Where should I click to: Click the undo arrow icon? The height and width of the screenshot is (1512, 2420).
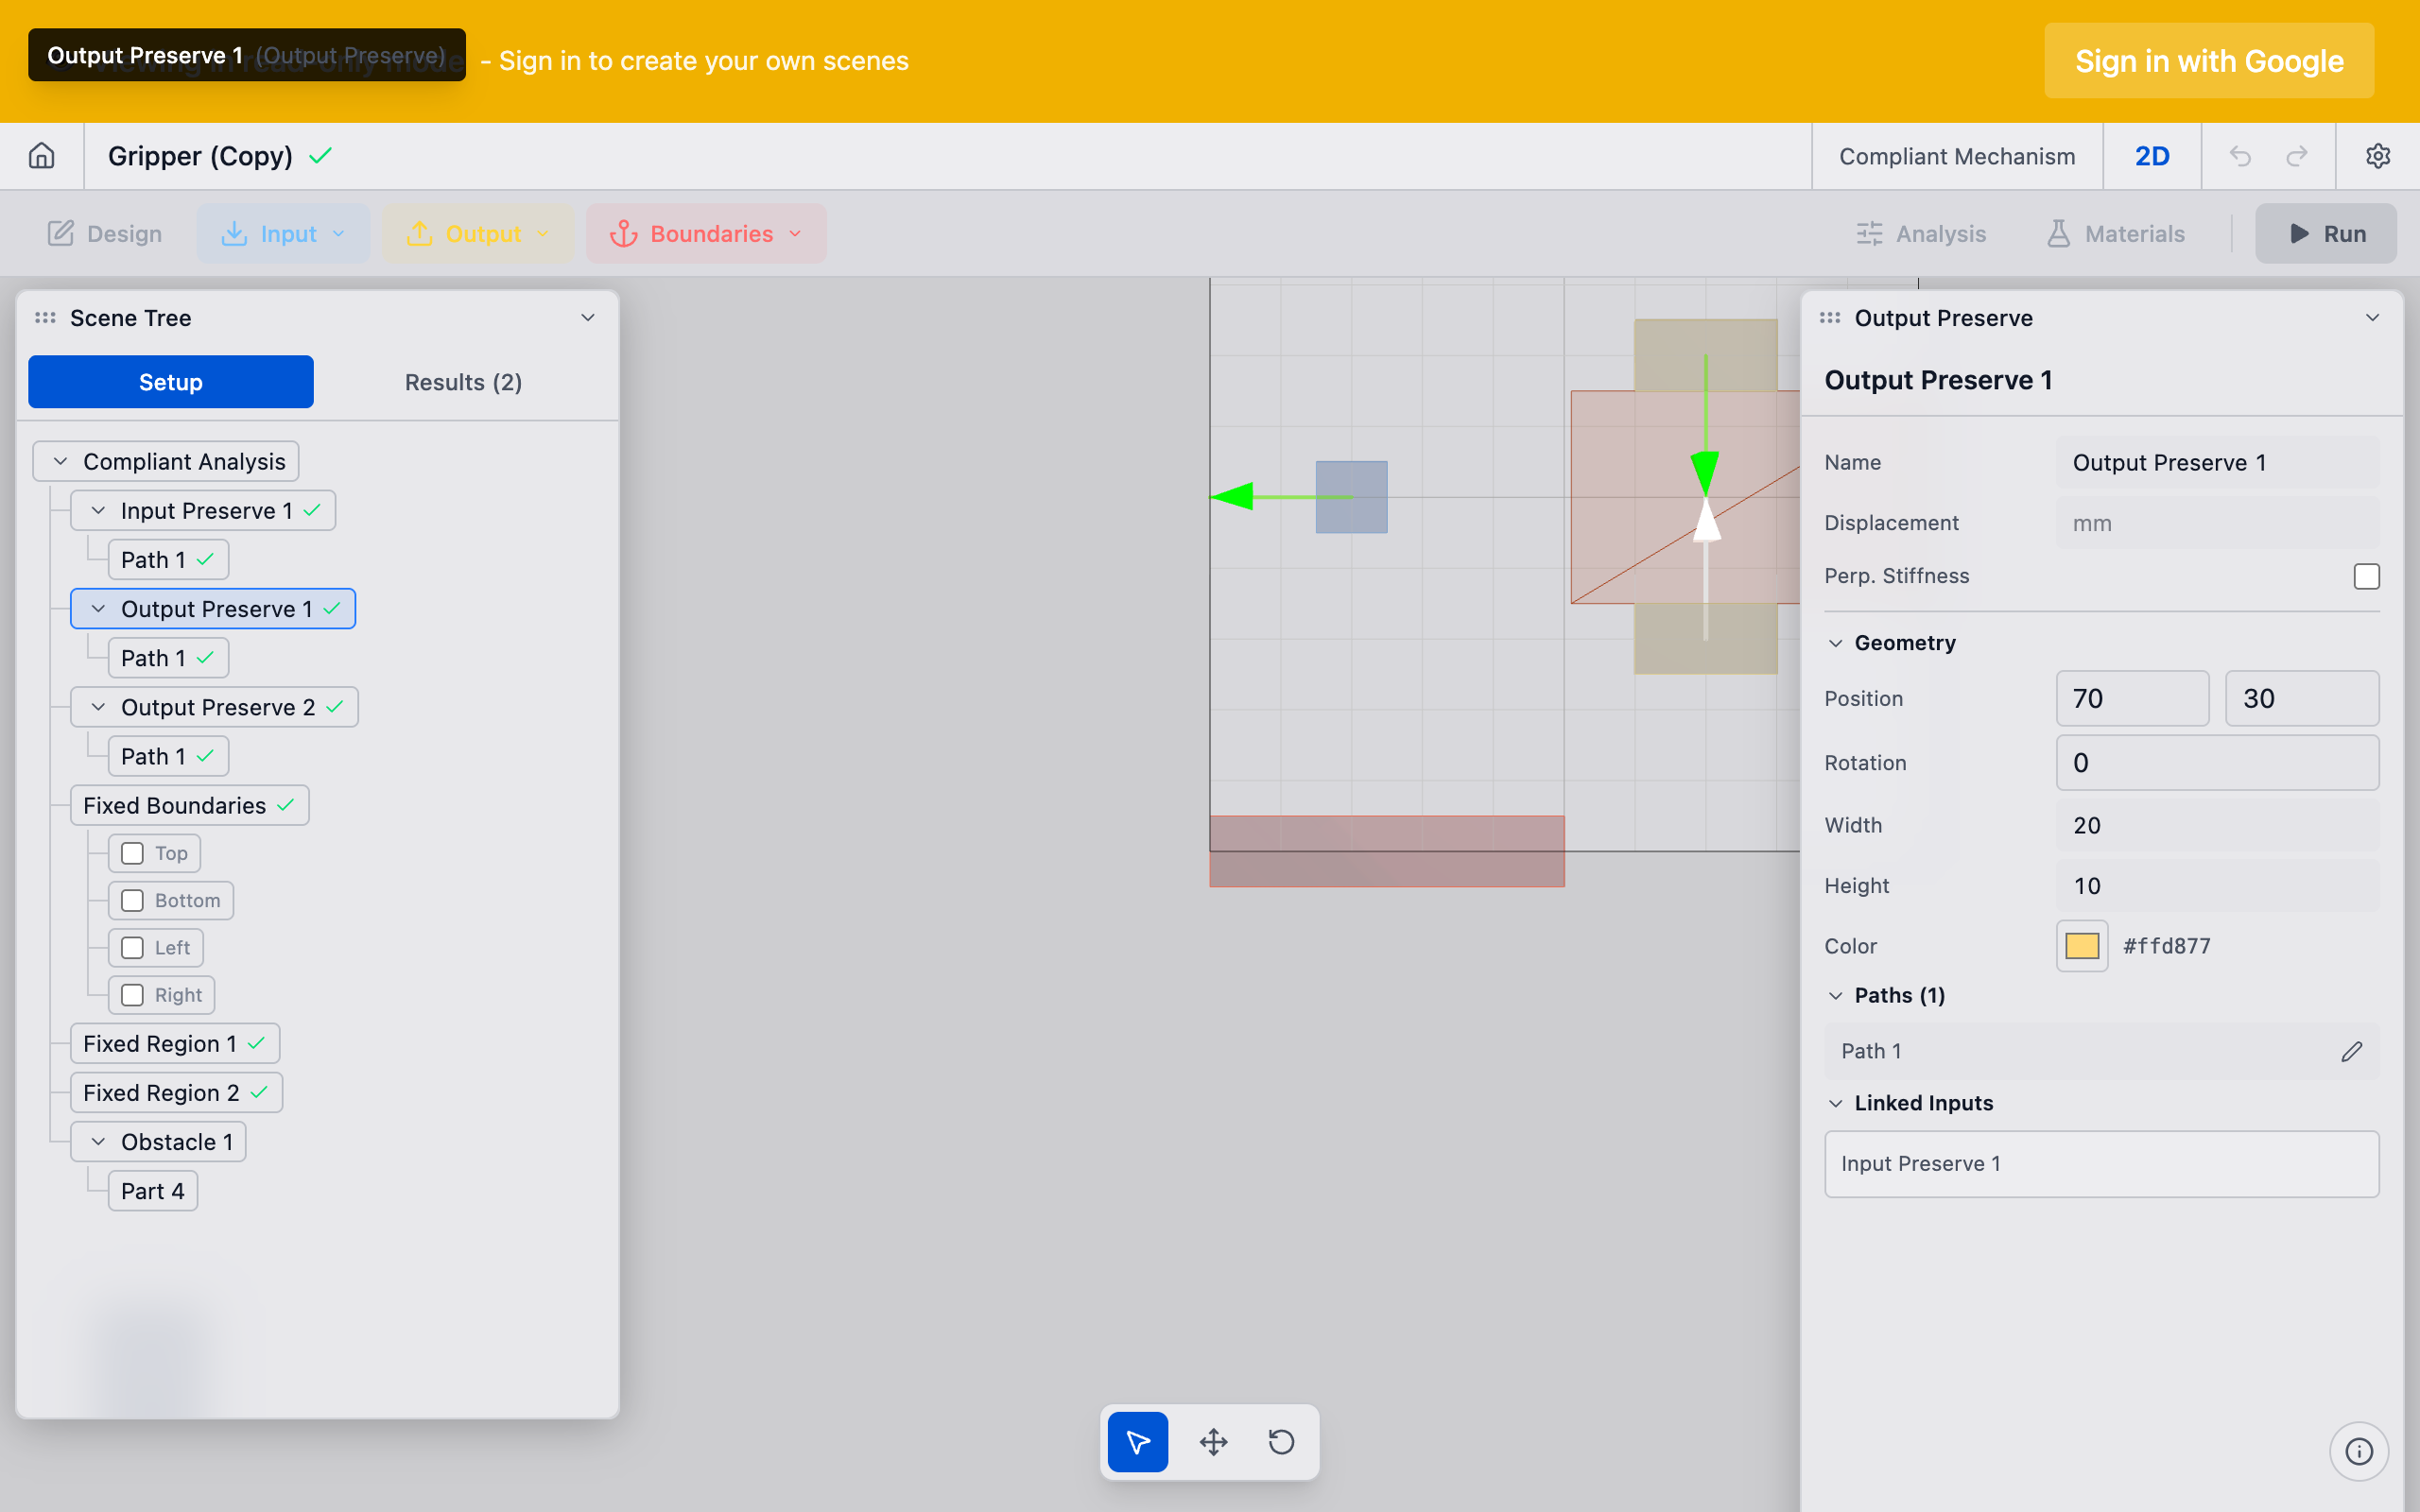pyautogui.click(x=2240, y=156)
